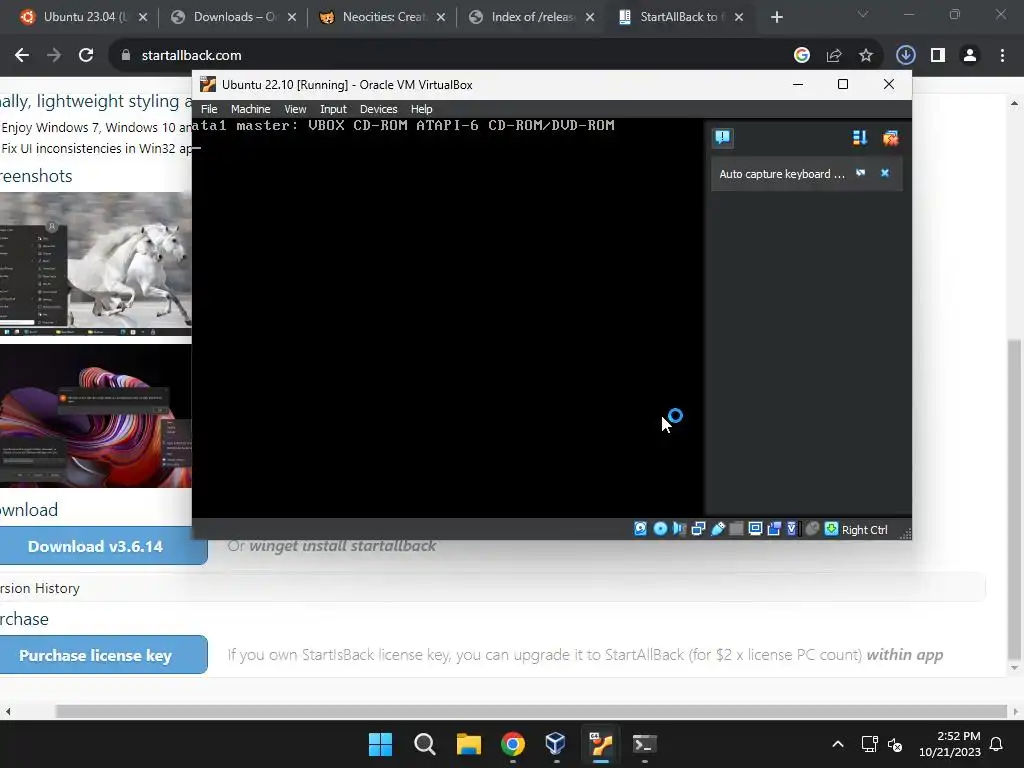
Task: Open the Windows Start menu
Action: click(380, 744)
